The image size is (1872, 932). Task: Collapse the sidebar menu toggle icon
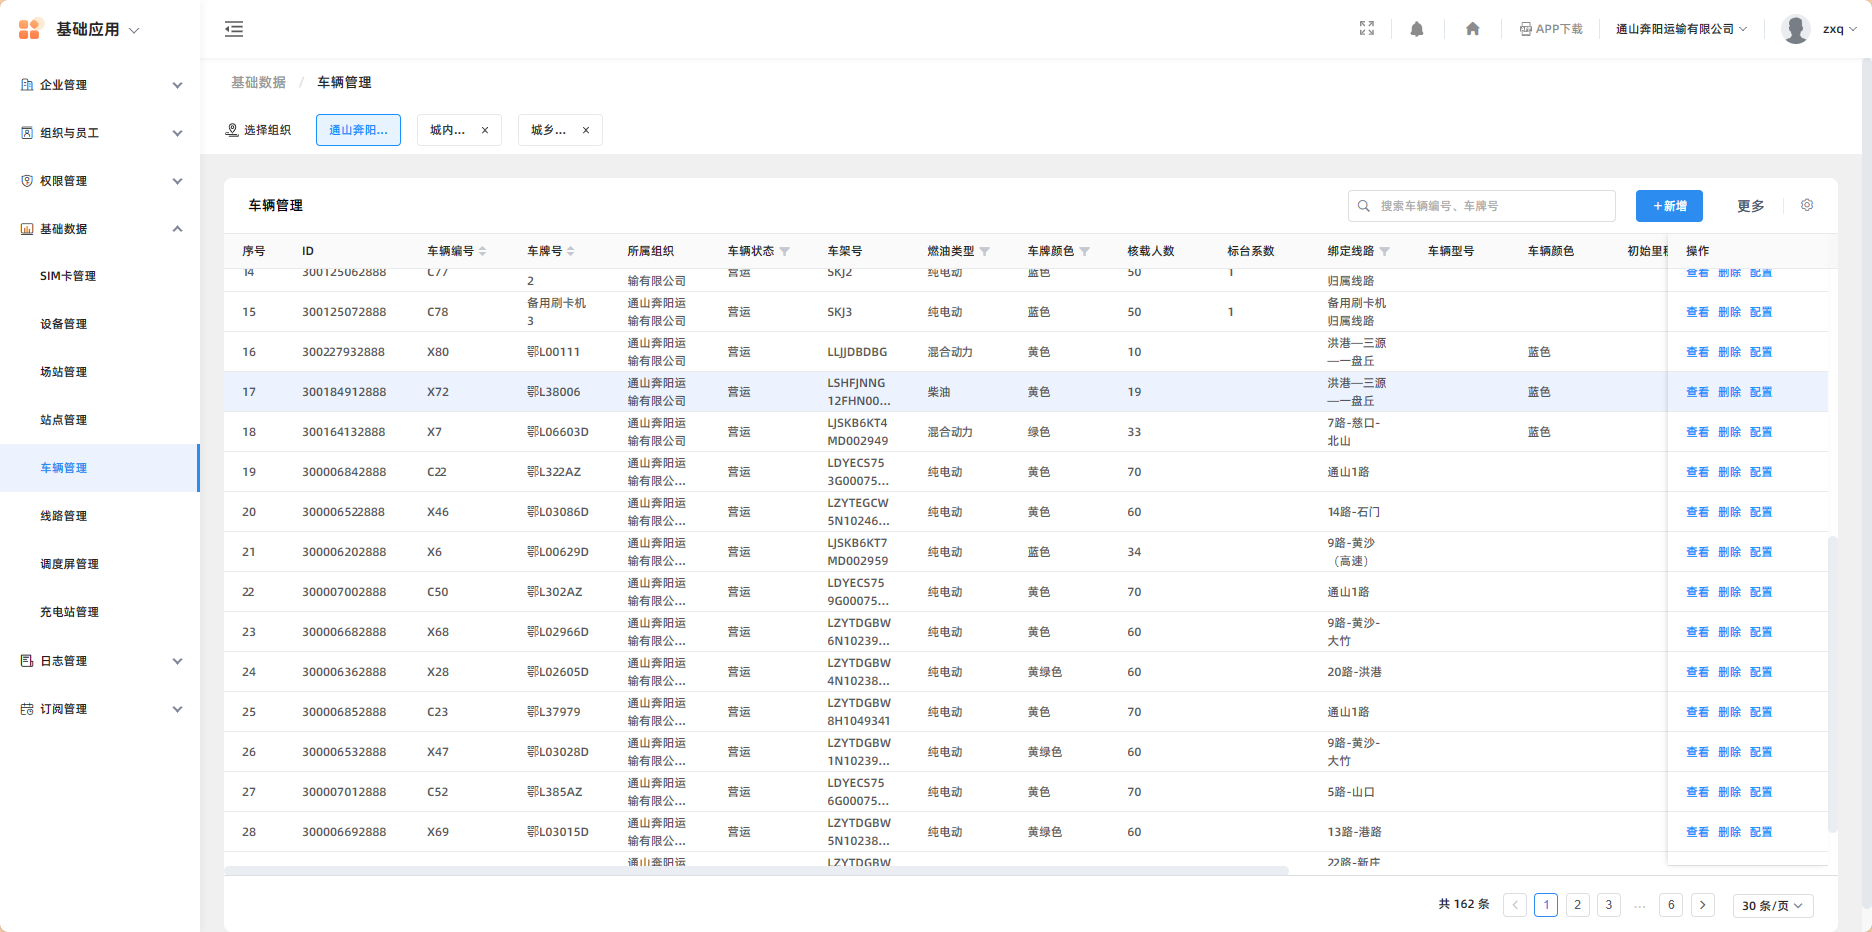point(234,29)
